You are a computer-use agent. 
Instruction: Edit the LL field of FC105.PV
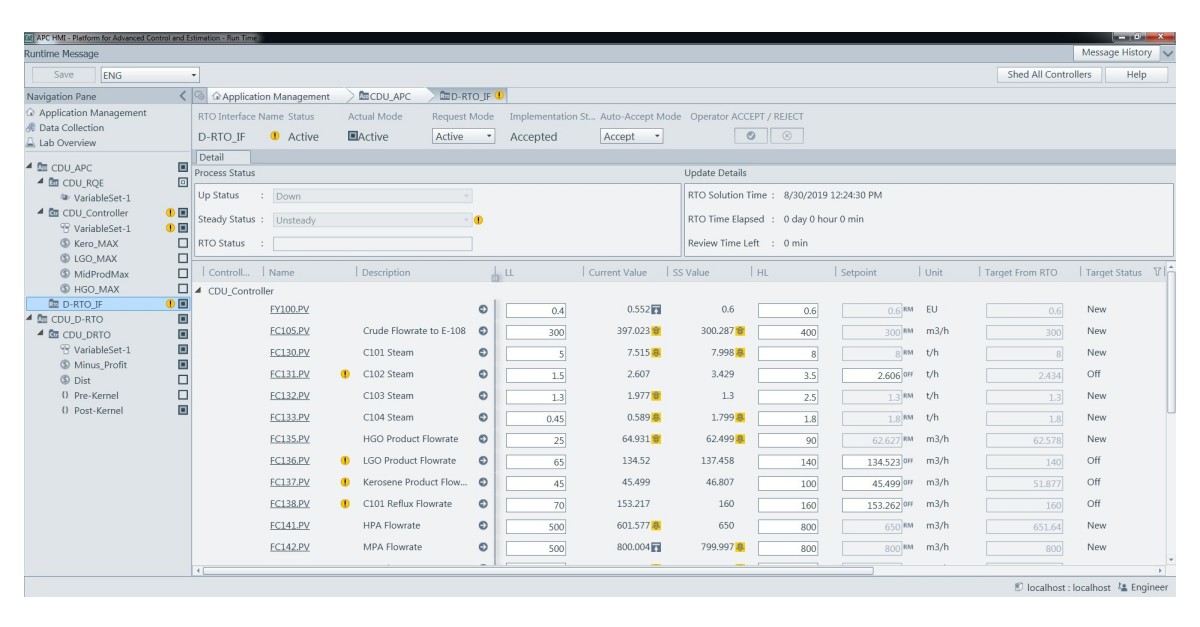(537, 332)
